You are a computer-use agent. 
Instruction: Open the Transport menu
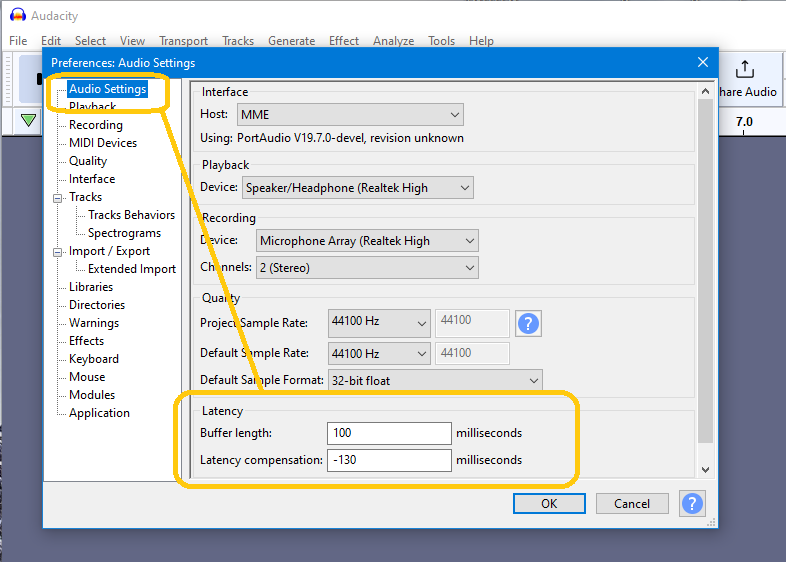(x=183, y=41)
